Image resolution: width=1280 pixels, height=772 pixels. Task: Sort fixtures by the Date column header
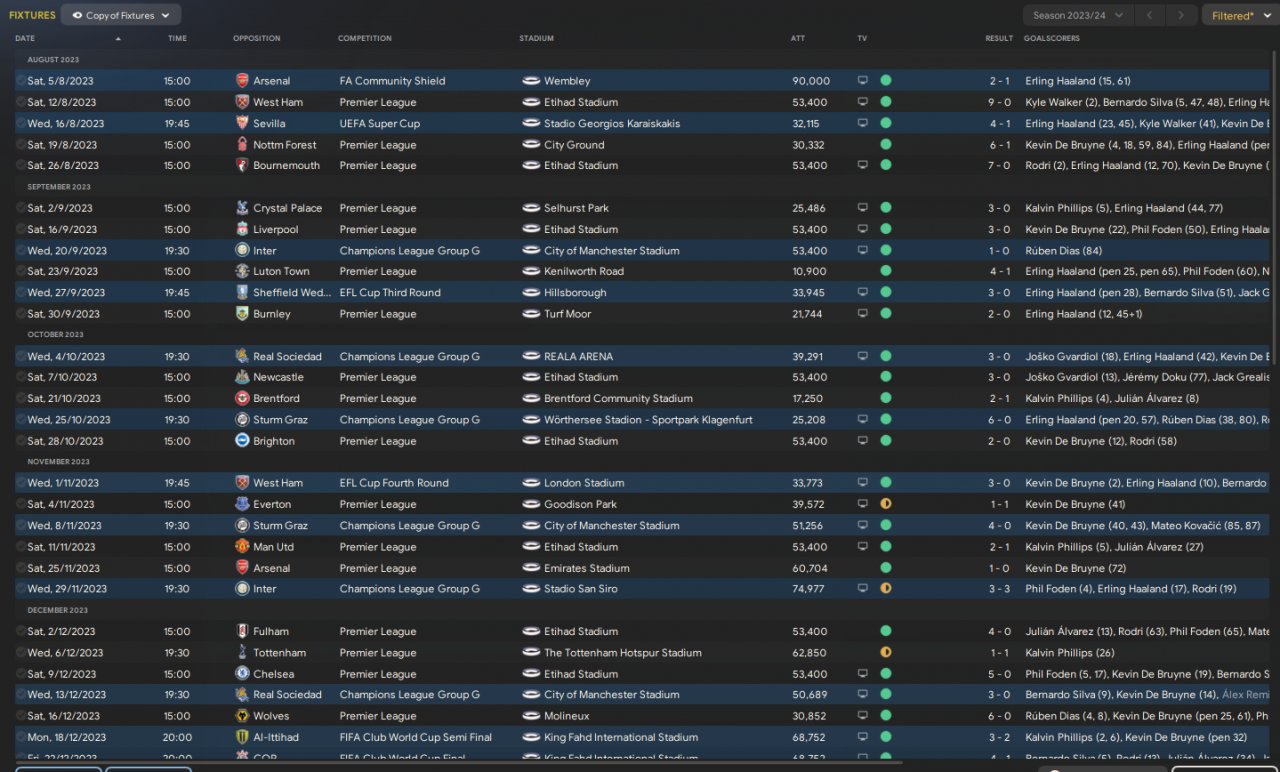25,39
